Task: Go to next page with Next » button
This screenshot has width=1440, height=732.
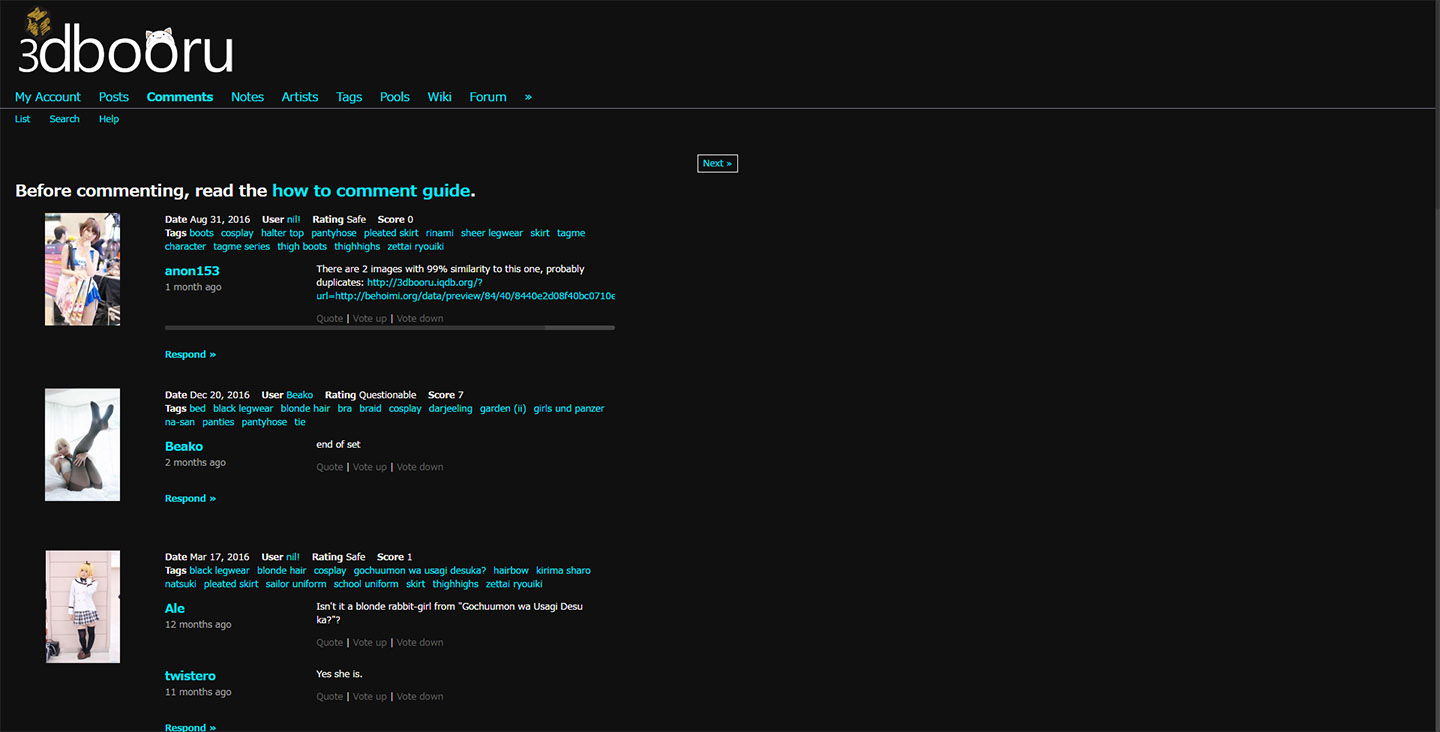Action: pyautogui.click(x=717, y=163)
